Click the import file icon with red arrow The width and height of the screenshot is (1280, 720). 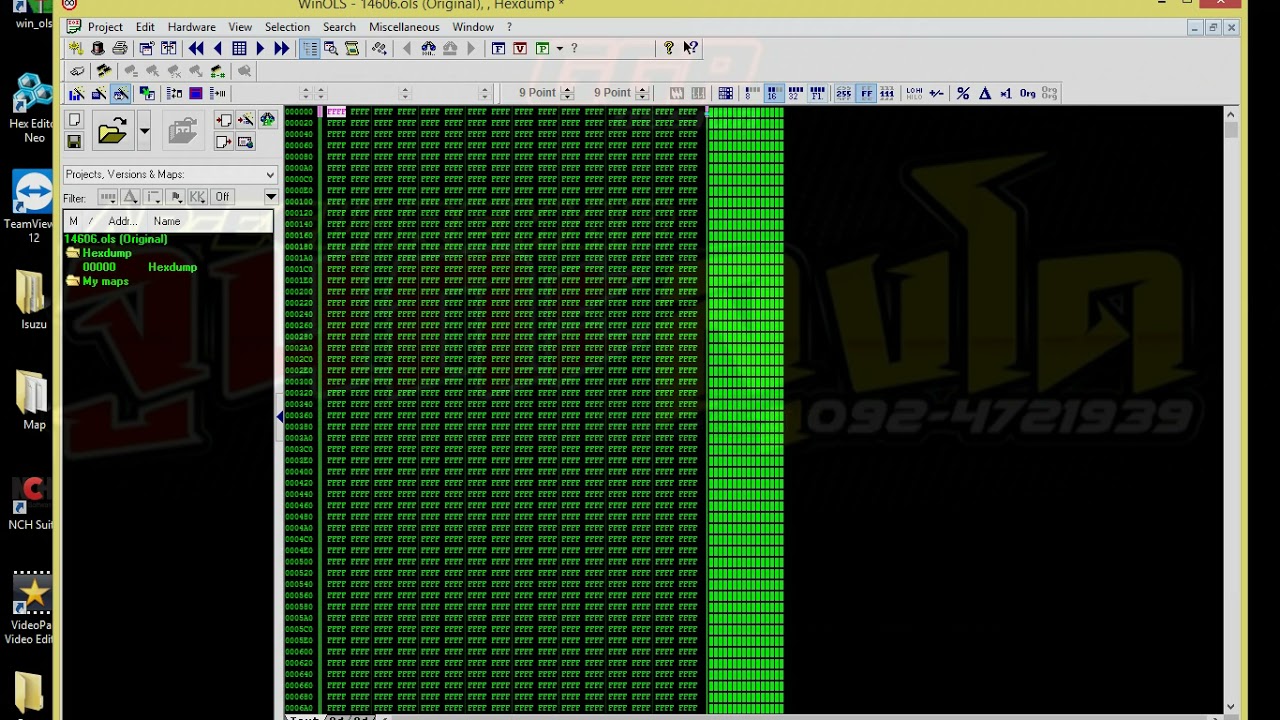click(x=223, y=120)
